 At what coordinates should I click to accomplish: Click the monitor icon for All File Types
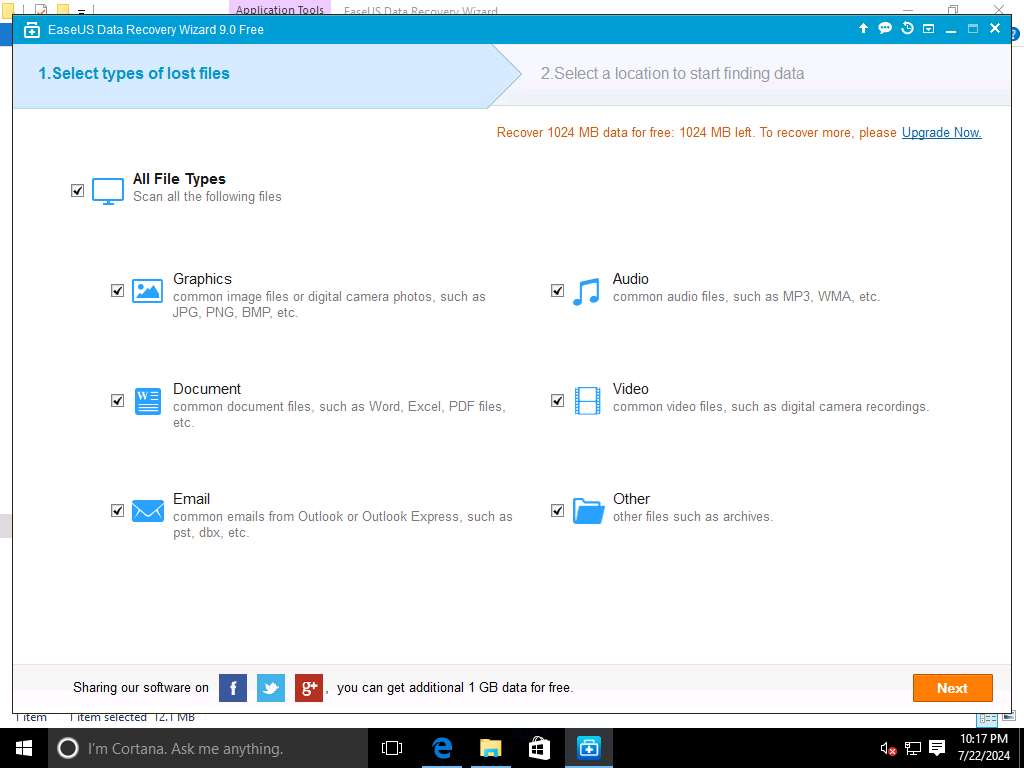pos(108,191)
